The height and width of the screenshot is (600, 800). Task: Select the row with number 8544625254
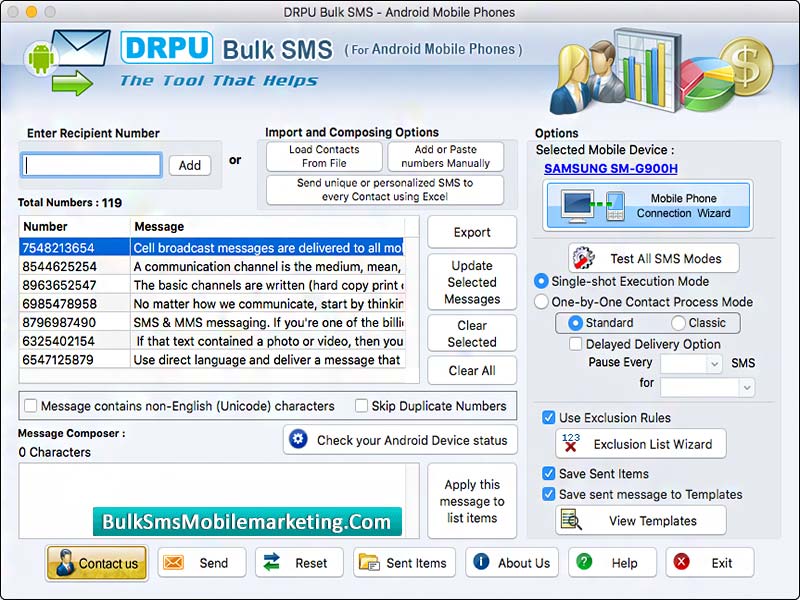[212, 266]
